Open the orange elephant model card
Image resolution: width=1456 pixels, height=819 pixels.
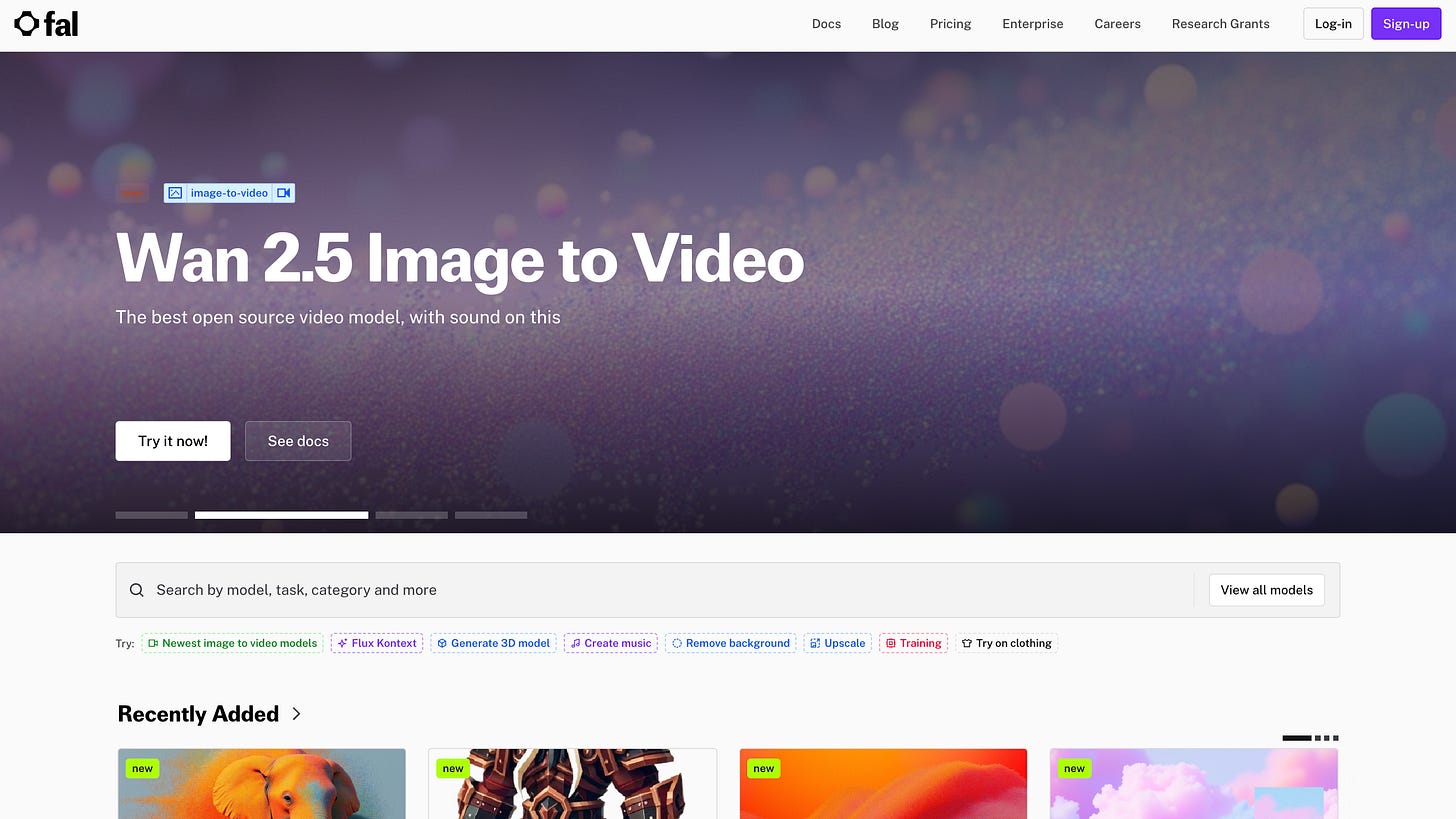point(262,783)
